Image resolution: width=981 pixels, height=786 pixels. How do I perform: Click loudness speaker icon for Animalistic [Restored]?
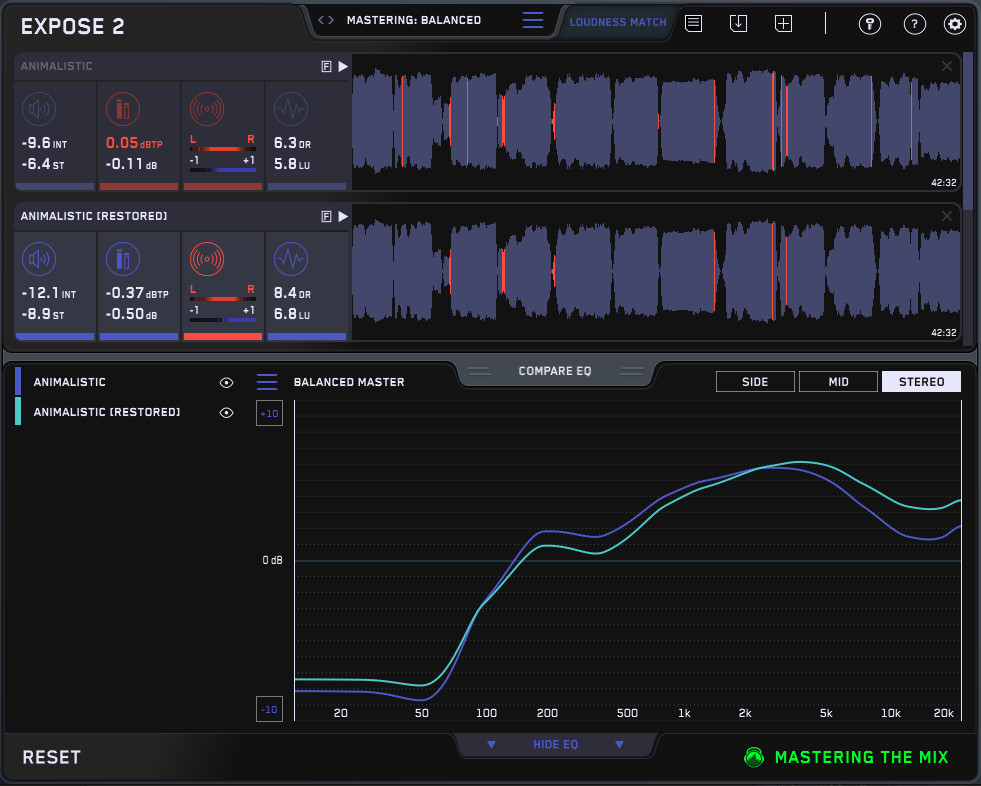(x=38, y=260)
